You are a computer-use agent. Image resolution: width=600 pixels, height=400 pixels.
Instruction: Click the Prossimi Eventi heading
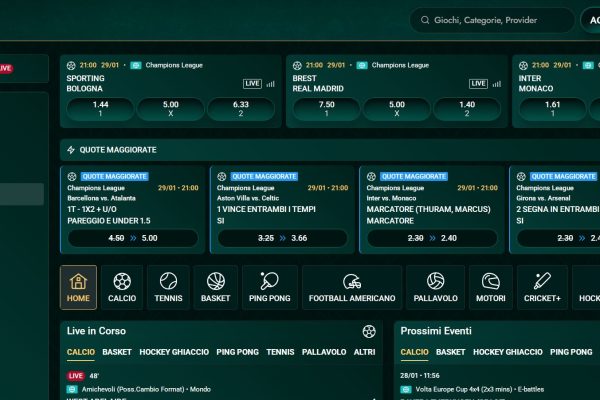click(x=436, y=331)
